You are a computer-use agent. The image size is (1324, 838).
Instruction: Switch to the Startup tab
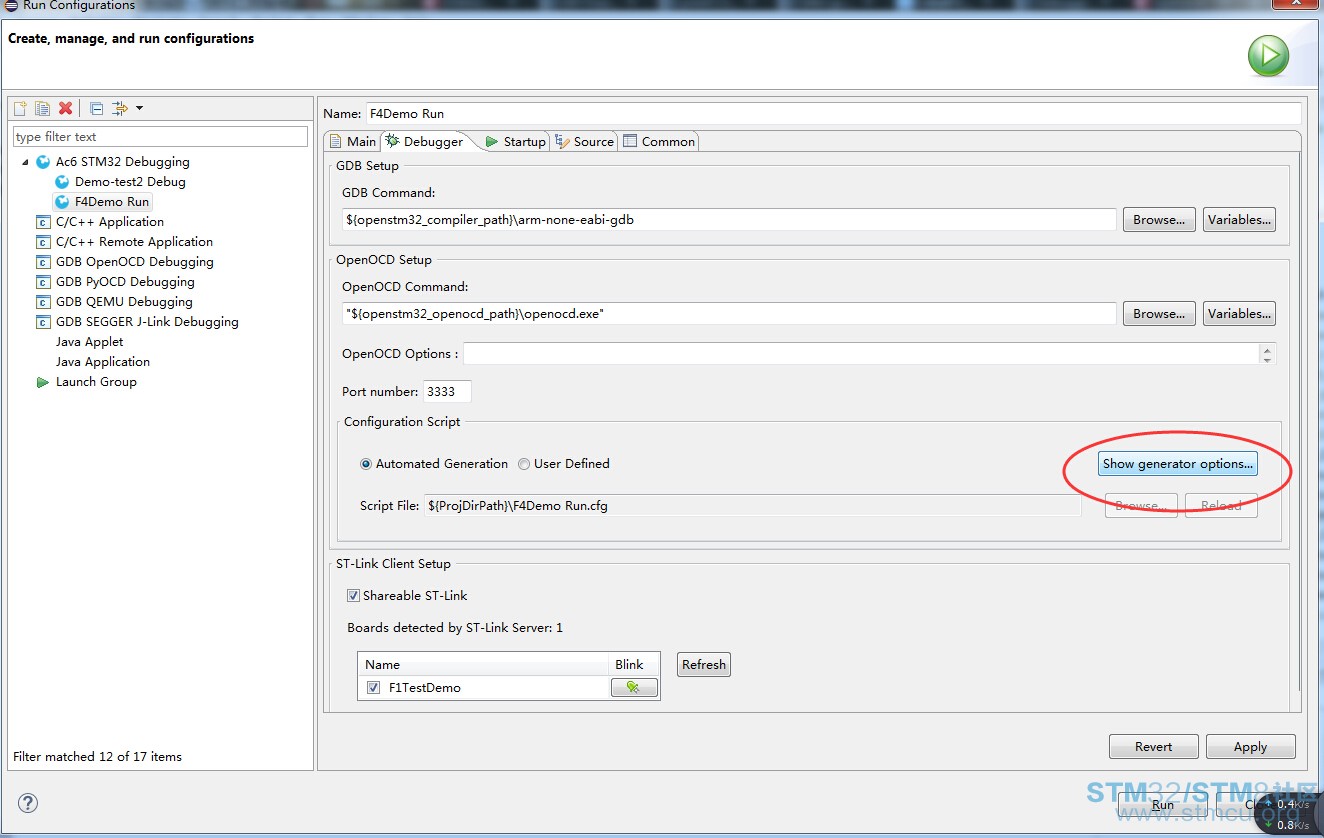pyautogui.click(x=515, y=141)
